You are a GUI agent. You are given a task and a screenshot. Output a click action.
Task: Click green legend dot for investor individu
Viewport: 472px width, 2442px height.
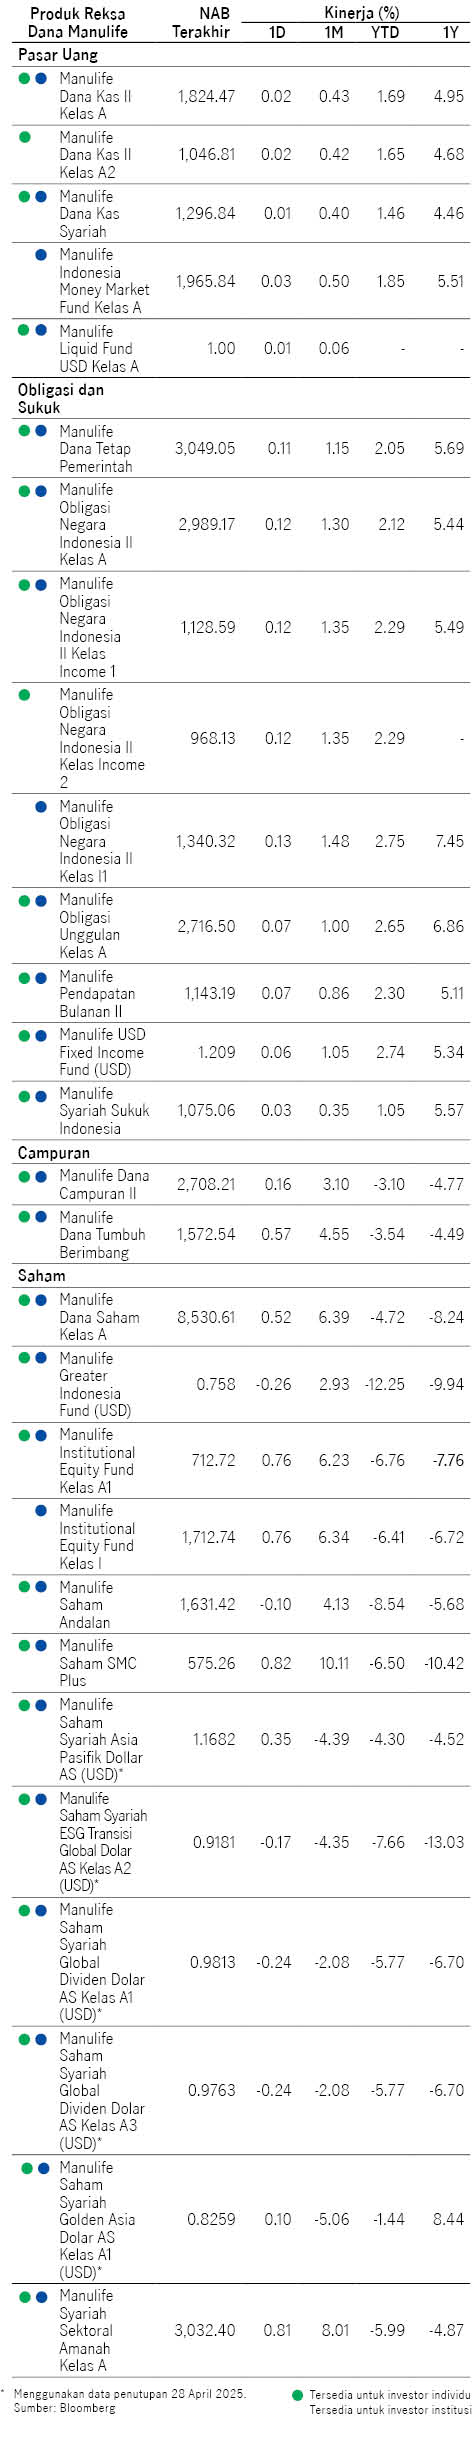click(x=297, y=2395)
